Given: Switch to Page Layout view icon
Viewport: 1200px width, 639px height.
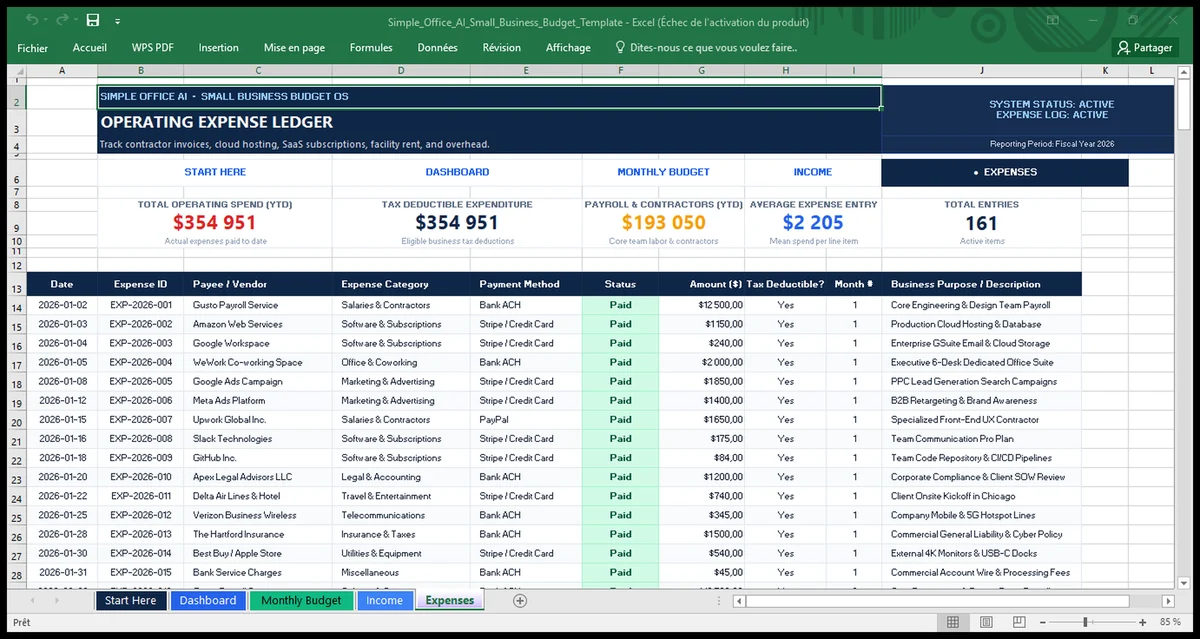Looking at the screenshot, I should tap(987, 622).
